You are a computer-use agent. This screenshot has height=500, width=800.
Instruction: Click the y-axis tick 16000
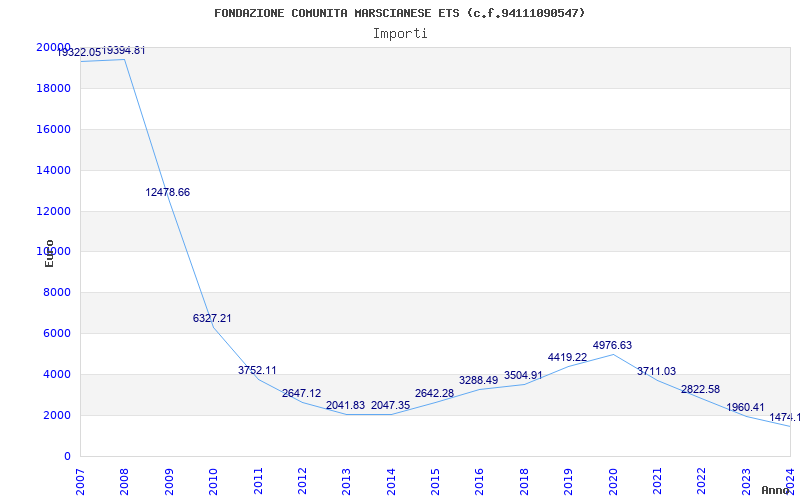pyautogui.click(x=54, y=129)
